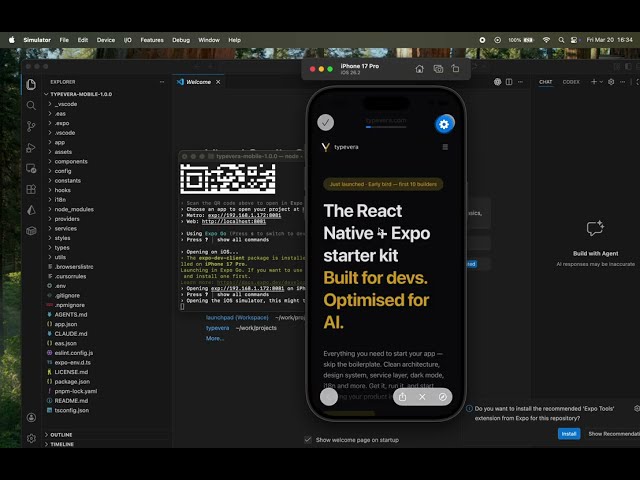Open .env file in explorer
Viewport: 640px width, 480px height.
60,286
